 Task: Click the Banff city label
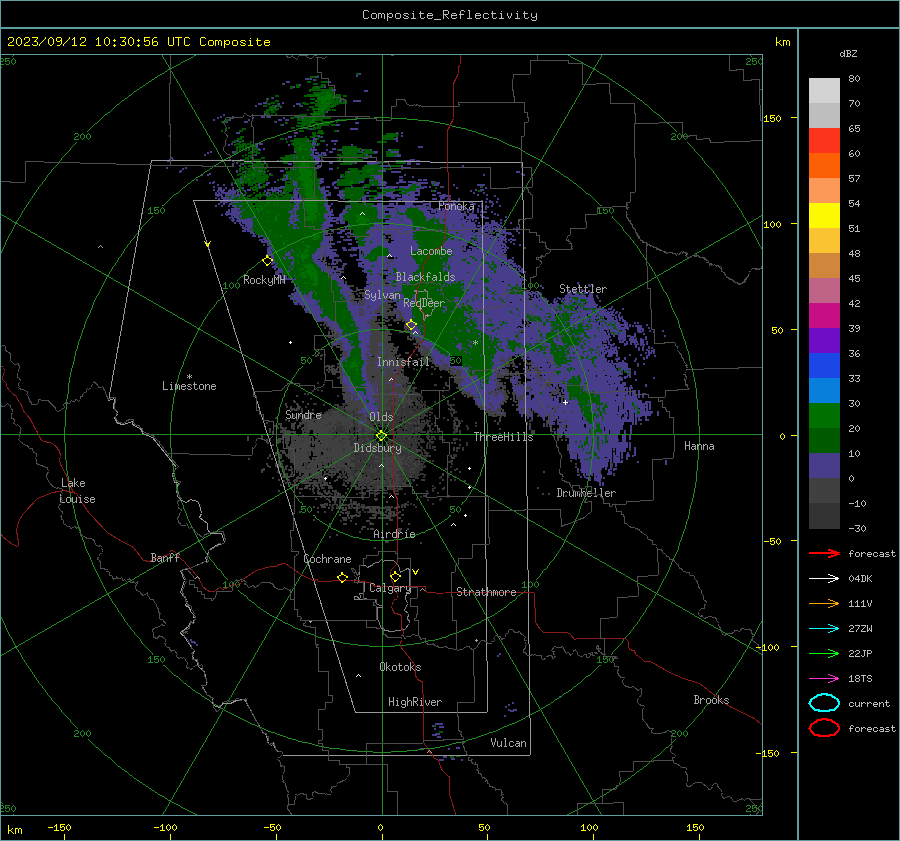165,557
